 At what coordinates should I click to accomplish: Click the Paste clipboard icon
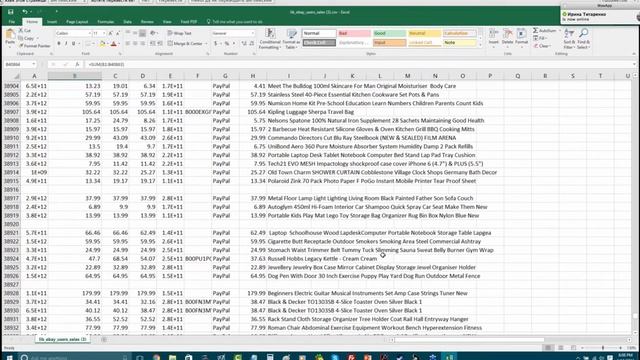pos(10,35)
